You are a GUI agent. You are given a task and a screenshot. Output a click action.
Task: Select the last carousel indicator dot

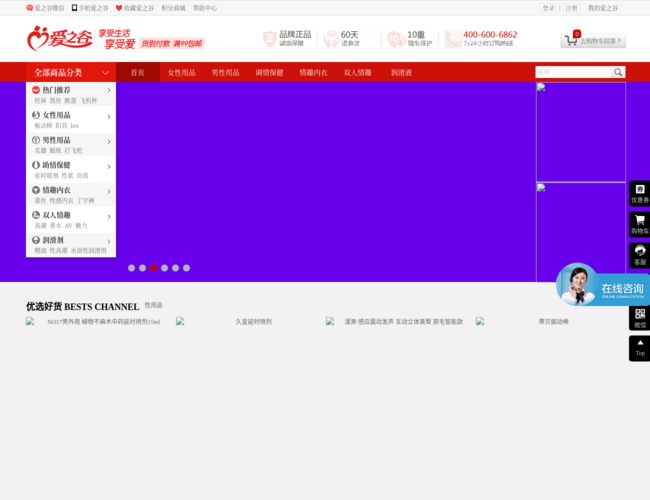point(186,268)
